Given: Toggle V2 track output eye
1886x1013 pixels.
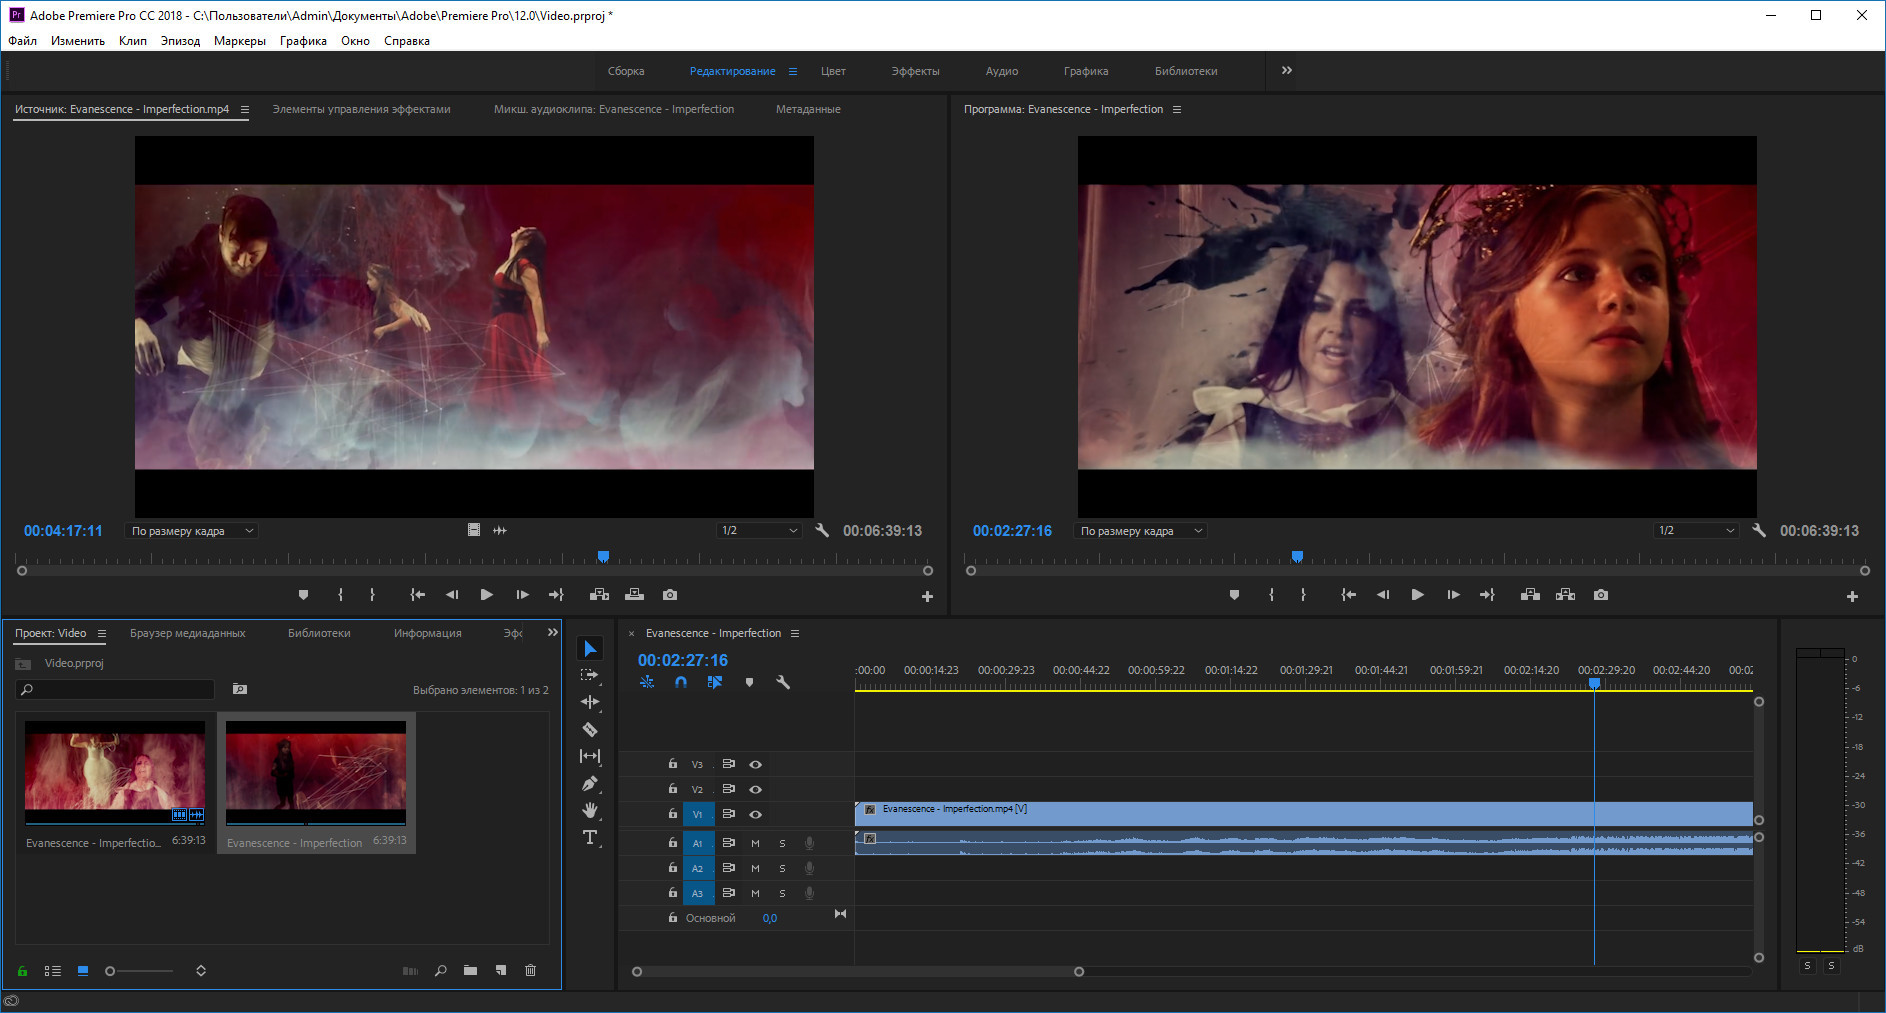Looking at the screenshot, I should click(x=756, y=789).
